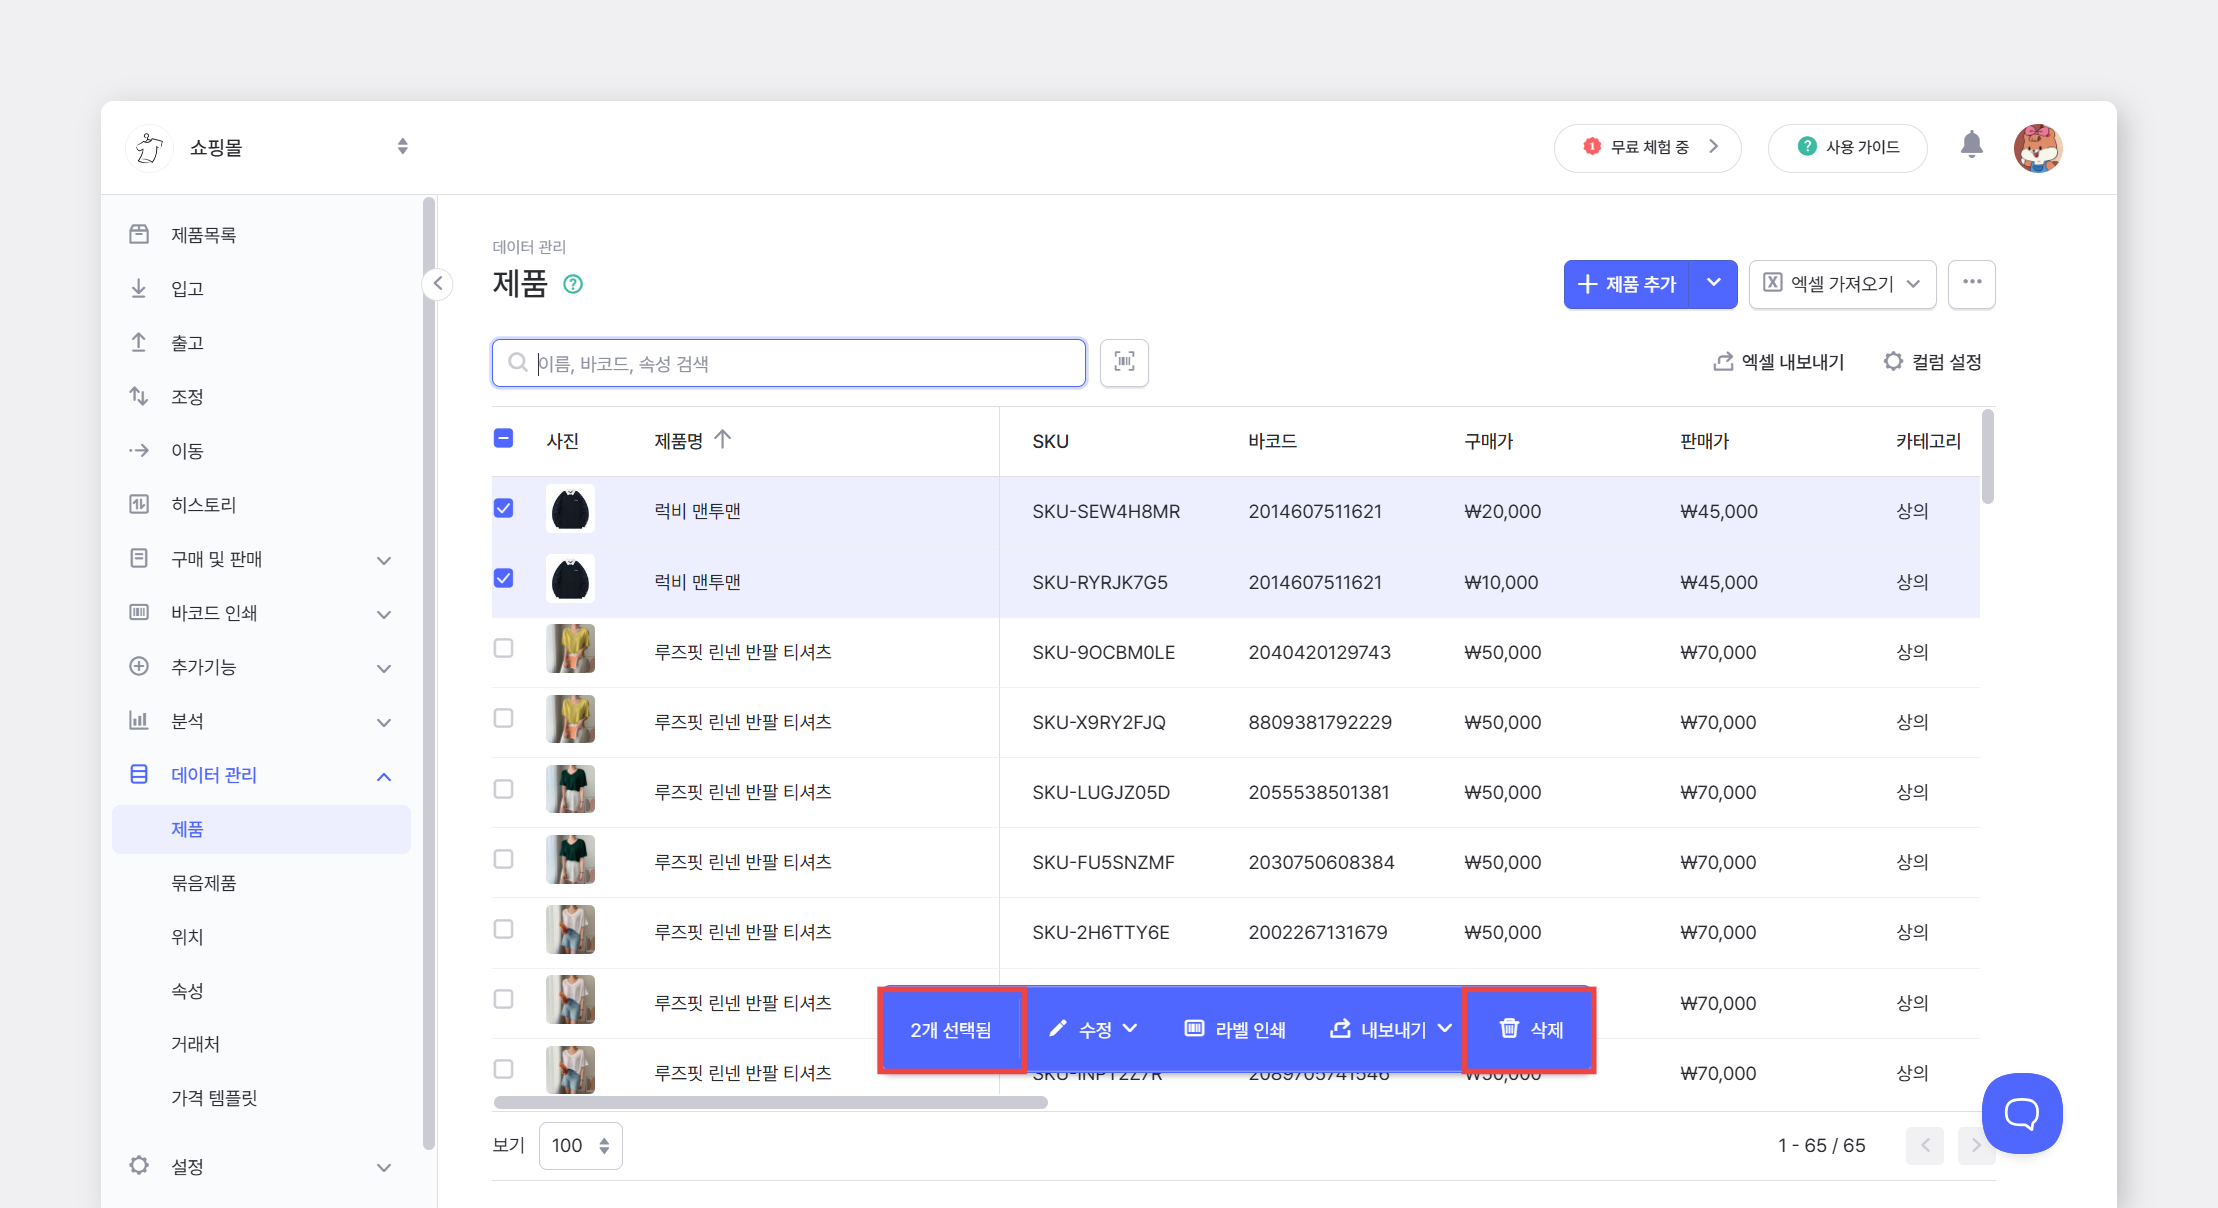Open thumbnail of SKU-RYRJK7G5 product
This screenshot has height=1208, width=2218.
571,579
